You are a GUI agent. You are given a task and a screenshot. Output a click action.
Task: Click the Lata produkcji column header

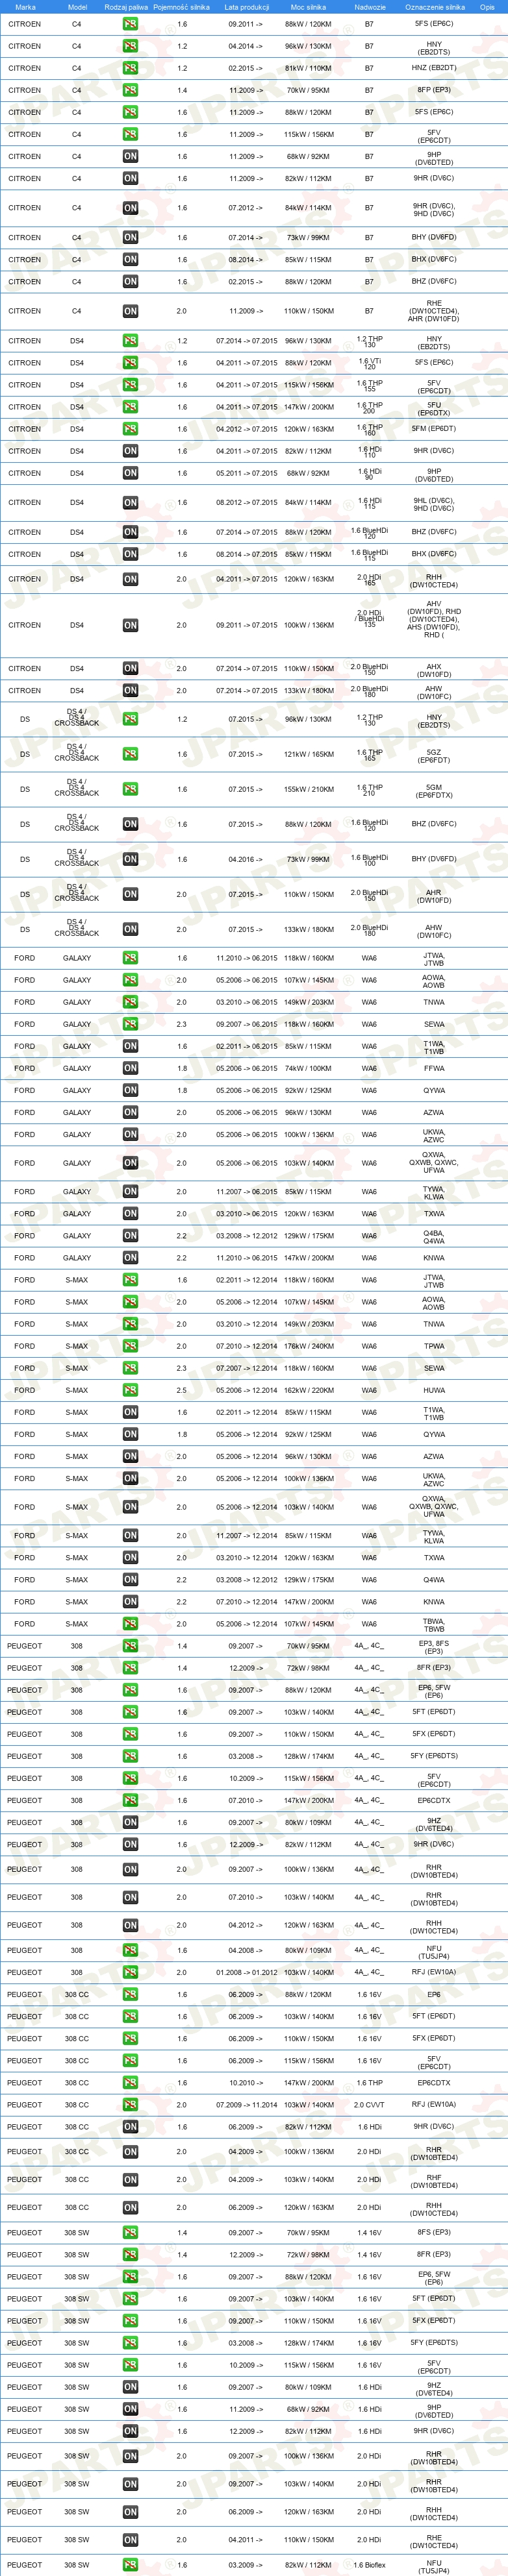click(246, 7)
